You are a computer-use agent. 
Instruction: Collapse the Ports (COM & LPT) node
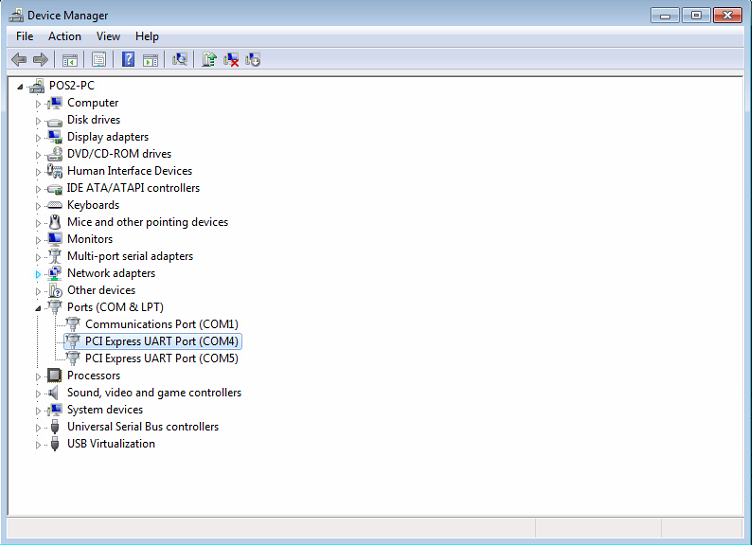coord(39,308)
